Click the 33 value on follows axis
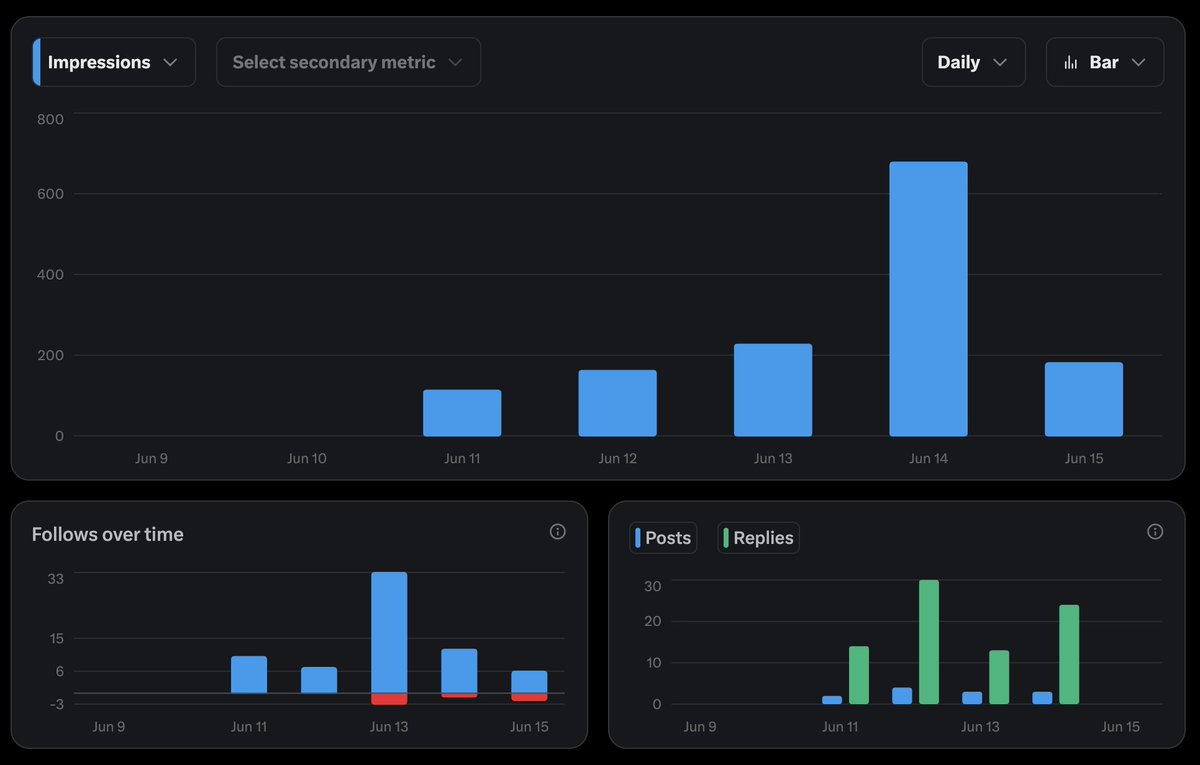1200x765 pixels. pyautogui.click(x=55, y=579)
